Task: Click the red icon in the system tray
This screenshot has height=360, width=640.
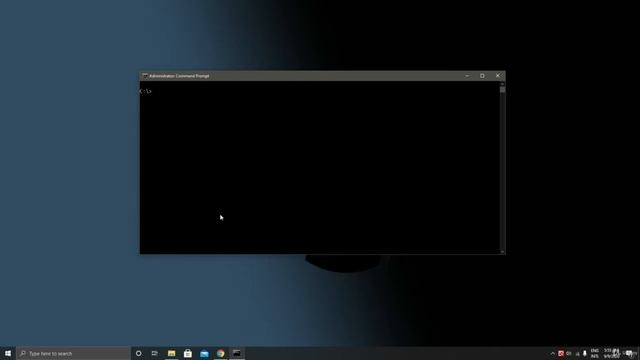Action: 561,353
